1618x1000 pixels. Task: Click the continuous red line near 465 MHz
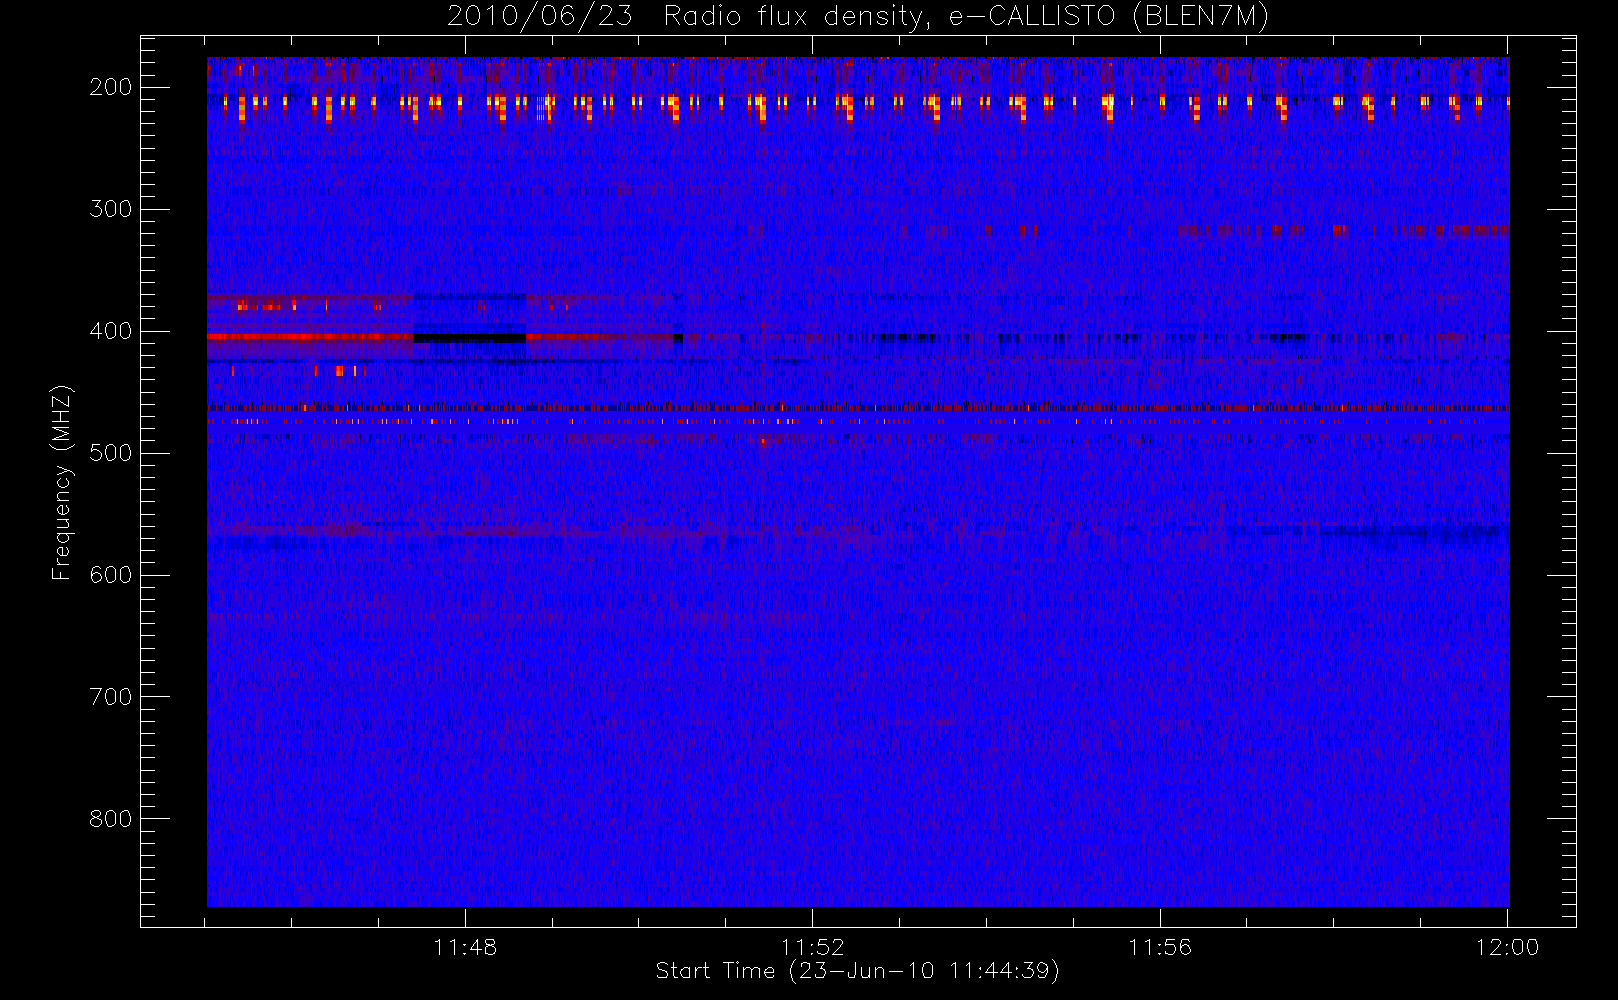click(858, 408)
